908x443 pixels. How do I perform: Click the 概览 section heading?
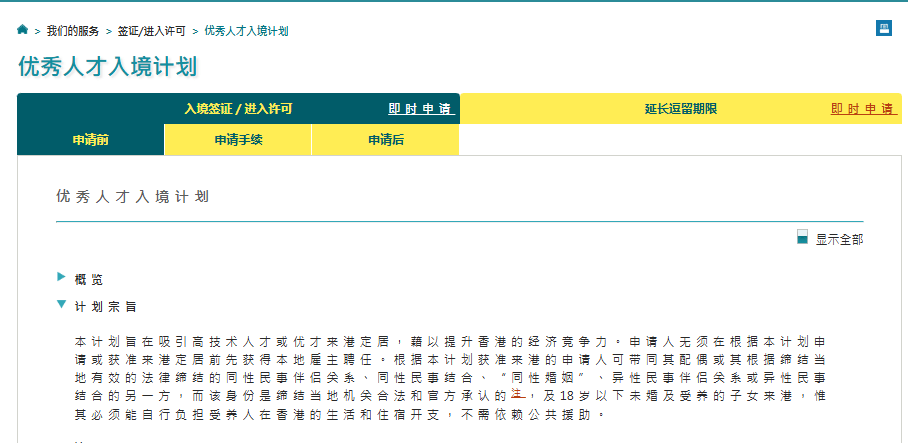[89, 280]
